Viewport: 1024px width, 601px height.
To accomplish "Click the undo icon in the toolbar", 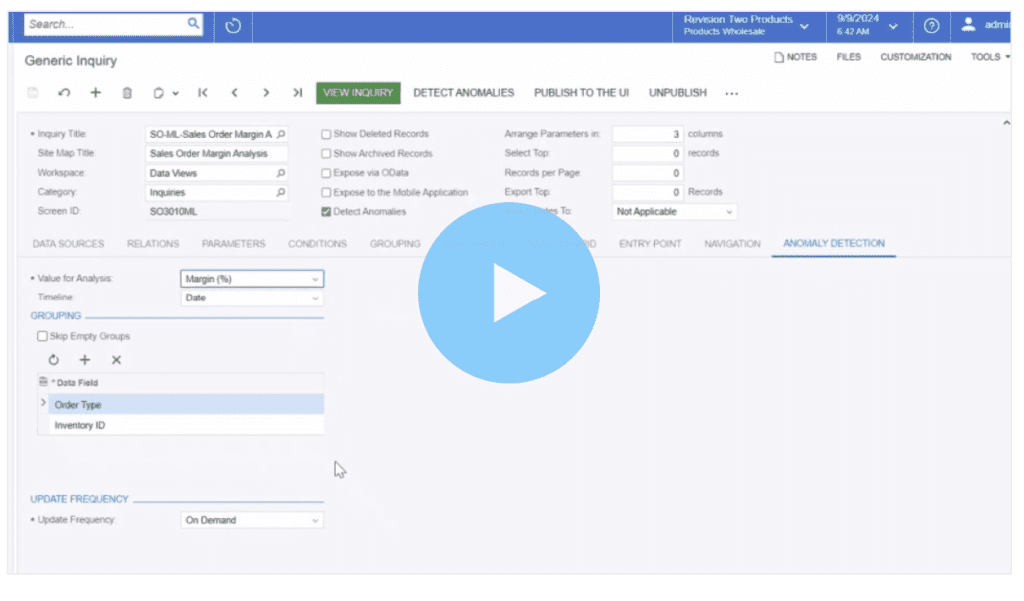I will tap(64, 93).
